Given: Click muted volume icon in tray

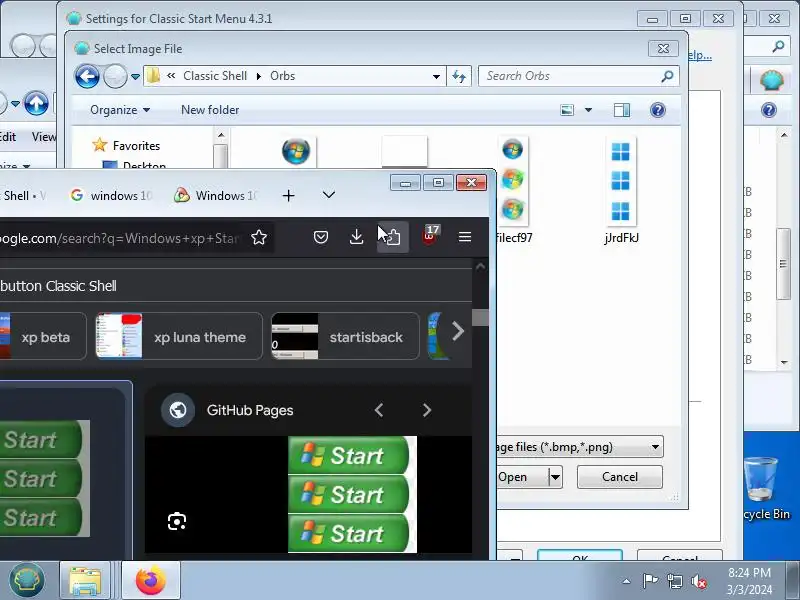Looking at the screenshot, I should click(698, 581).
